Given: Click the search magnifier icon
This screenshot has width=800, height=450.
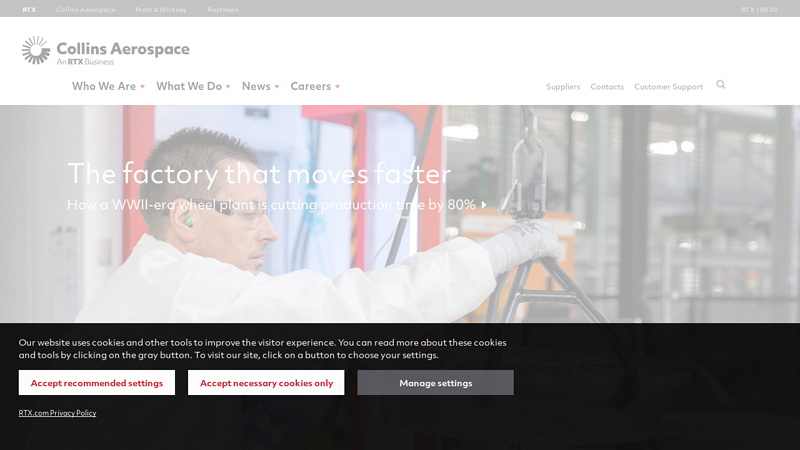Looking at the screenshot, I should pos(720,85).
